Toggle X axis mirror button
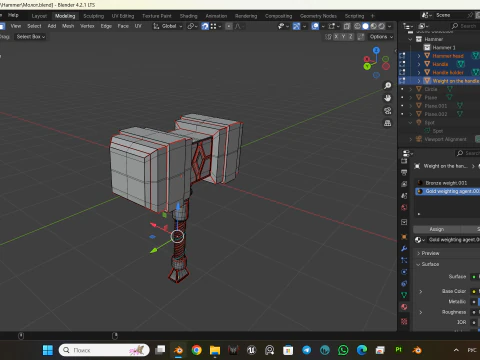The image size is (480, 360). (x=336, y=37)
